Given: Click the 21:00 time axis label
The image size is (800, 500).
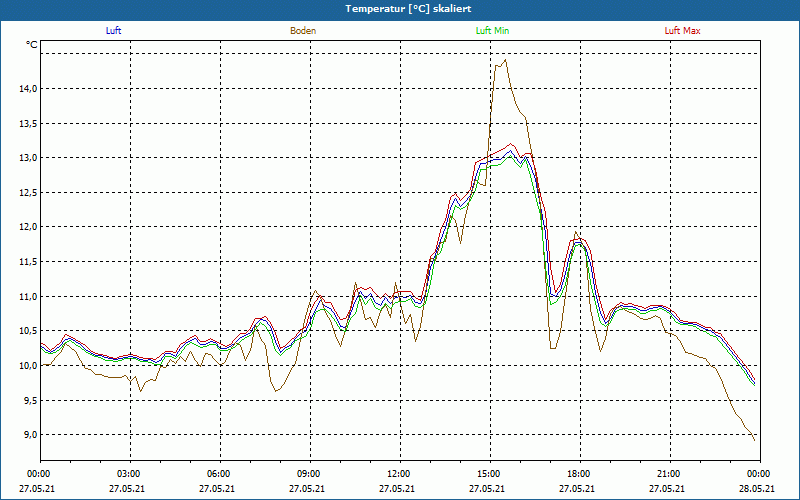Looking at the screenshot, I should click(x=667, y=474).
